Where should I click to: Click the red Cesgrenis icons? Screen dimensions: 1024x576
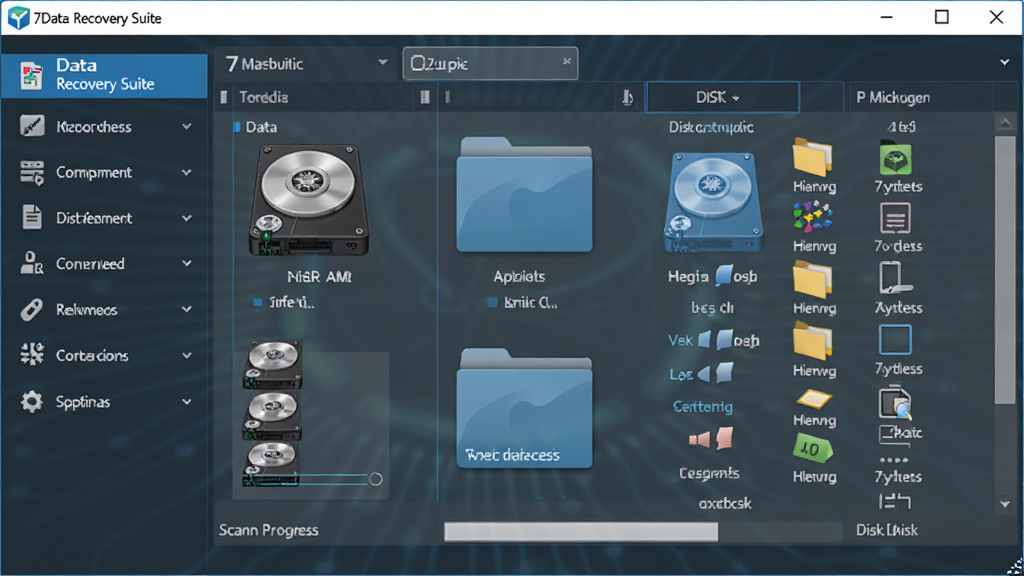tap(711, 439)
